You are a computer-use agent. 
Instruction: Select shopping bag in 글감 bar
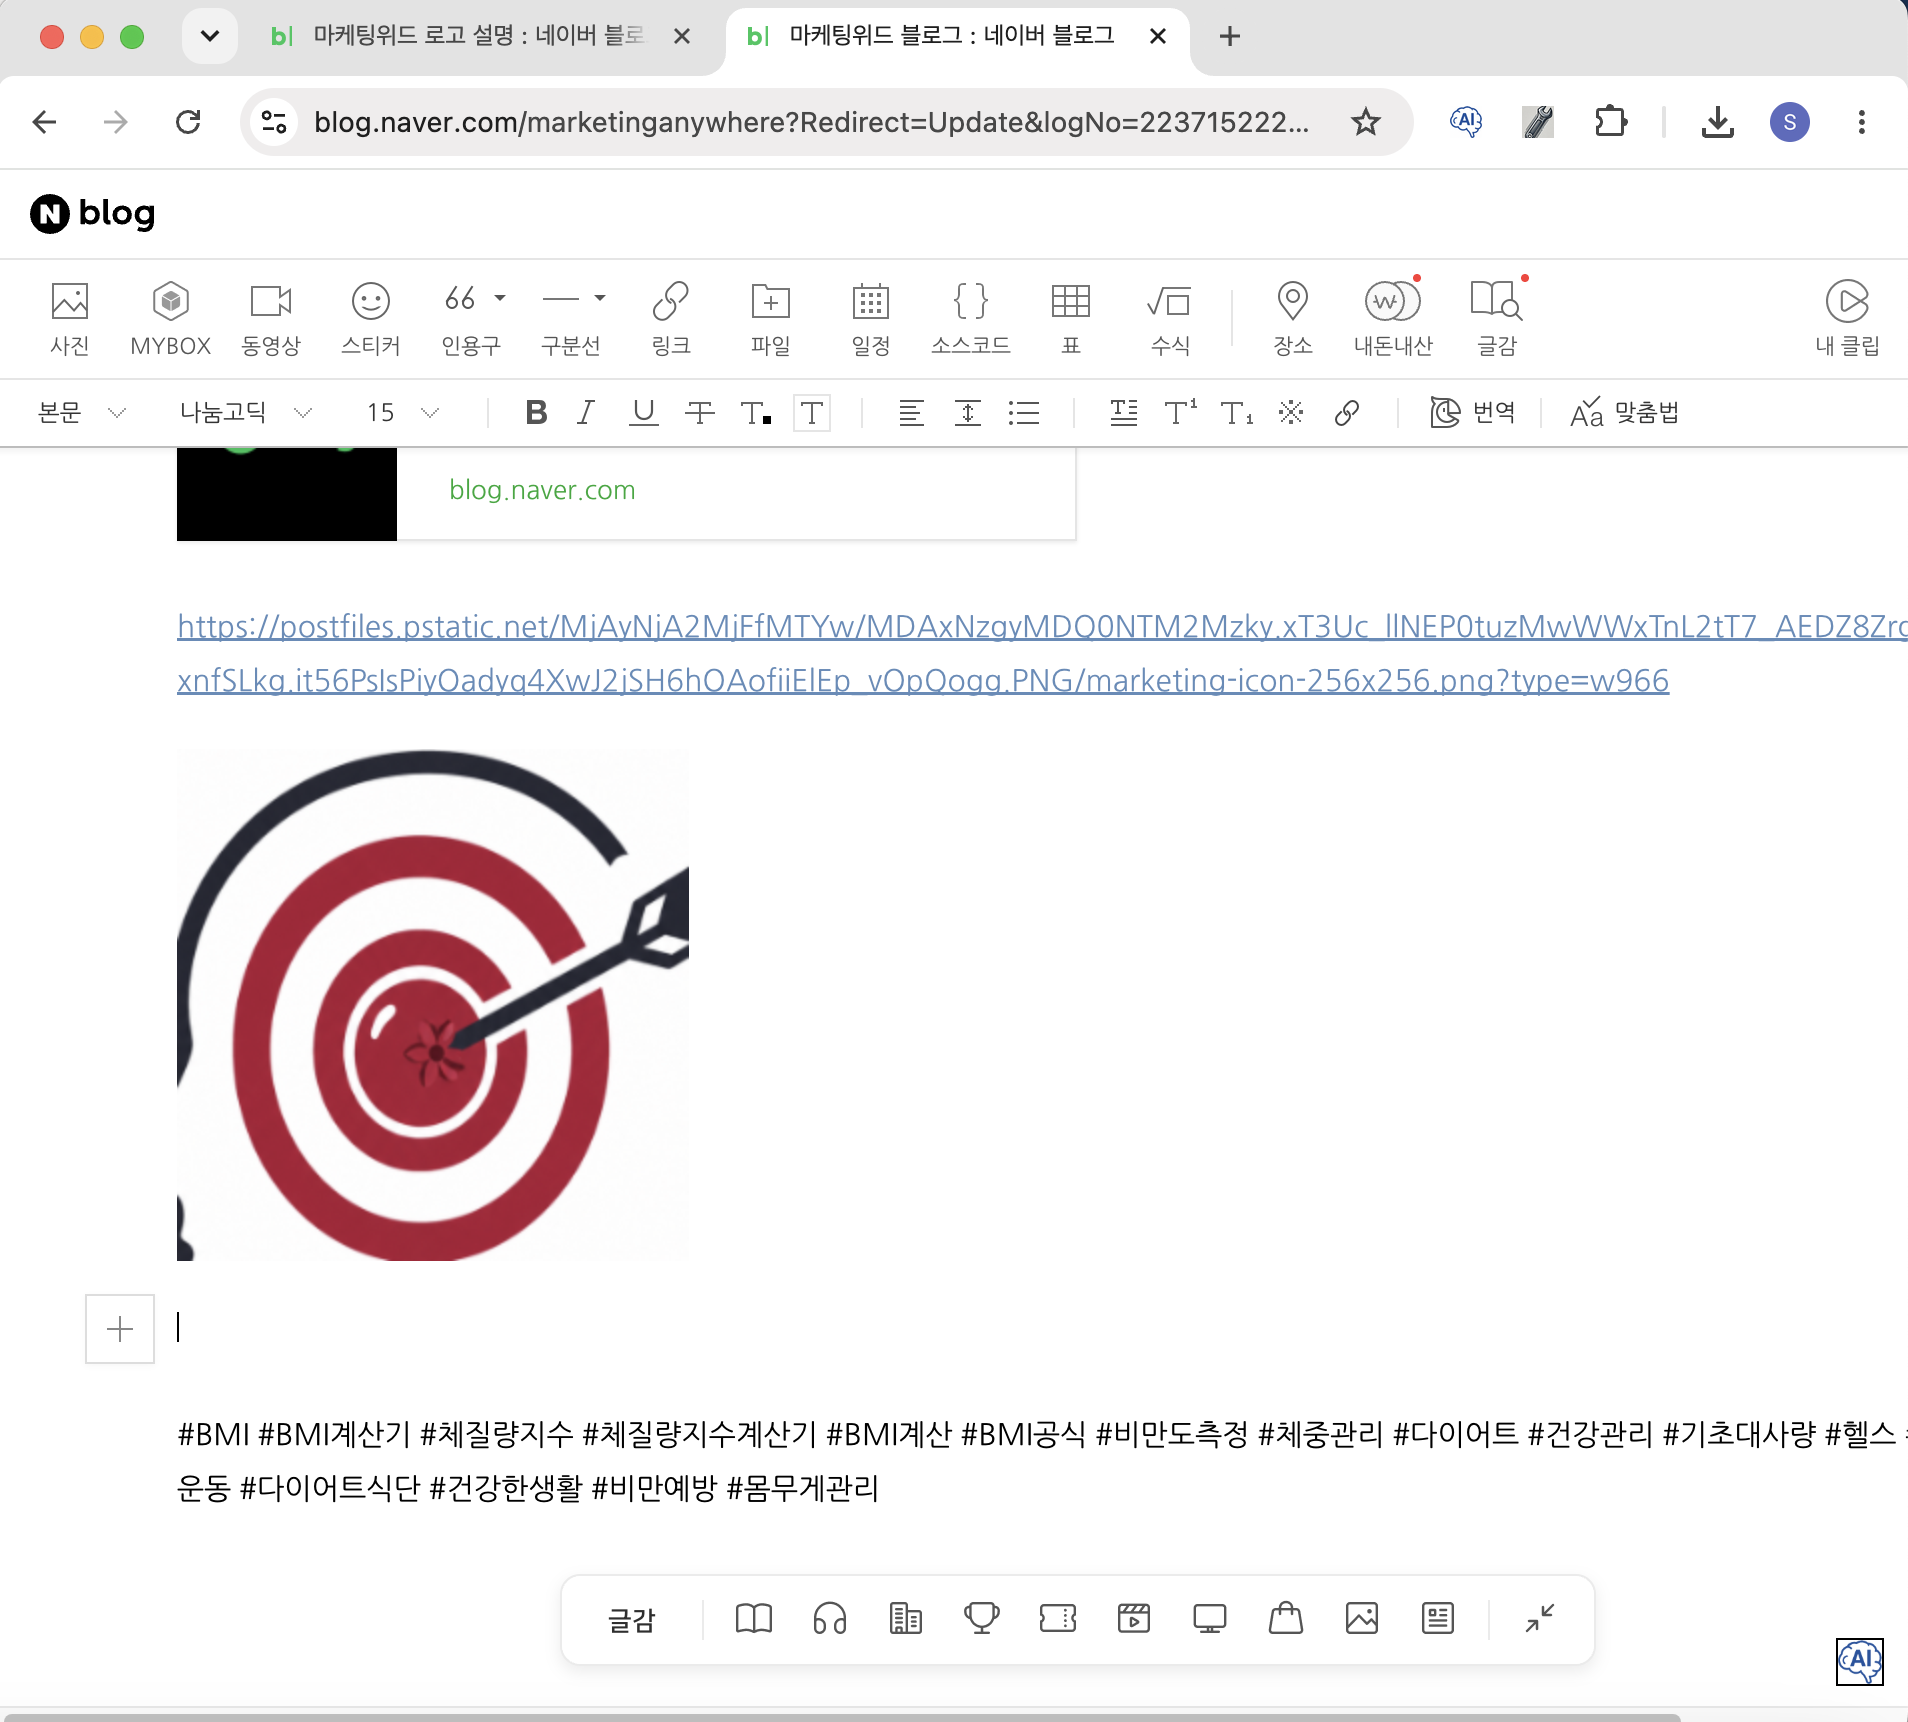[x=1286, y=1618]
